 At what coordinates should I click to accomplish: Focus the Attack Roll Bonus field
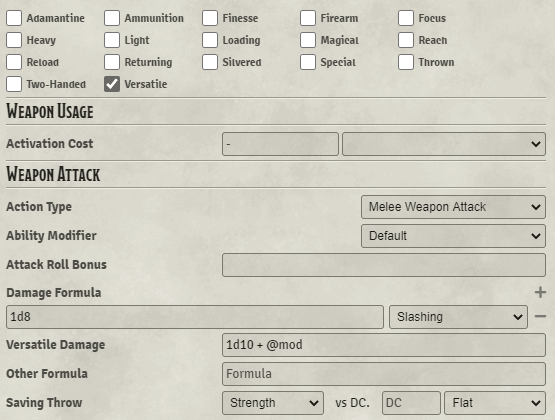pyautogui.click(x=384, y=265)
